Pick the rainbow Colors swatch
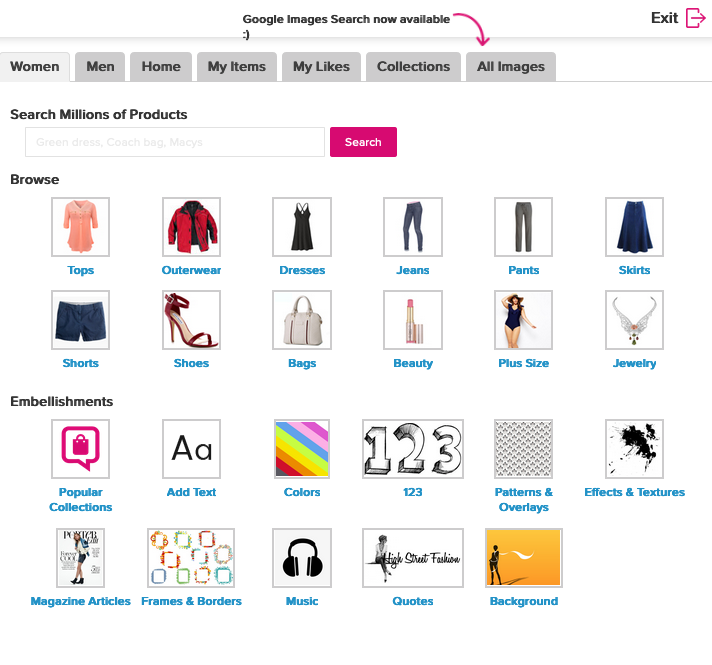Image resolution: width=712 pixels, height=665 pixels. [302, 449]
